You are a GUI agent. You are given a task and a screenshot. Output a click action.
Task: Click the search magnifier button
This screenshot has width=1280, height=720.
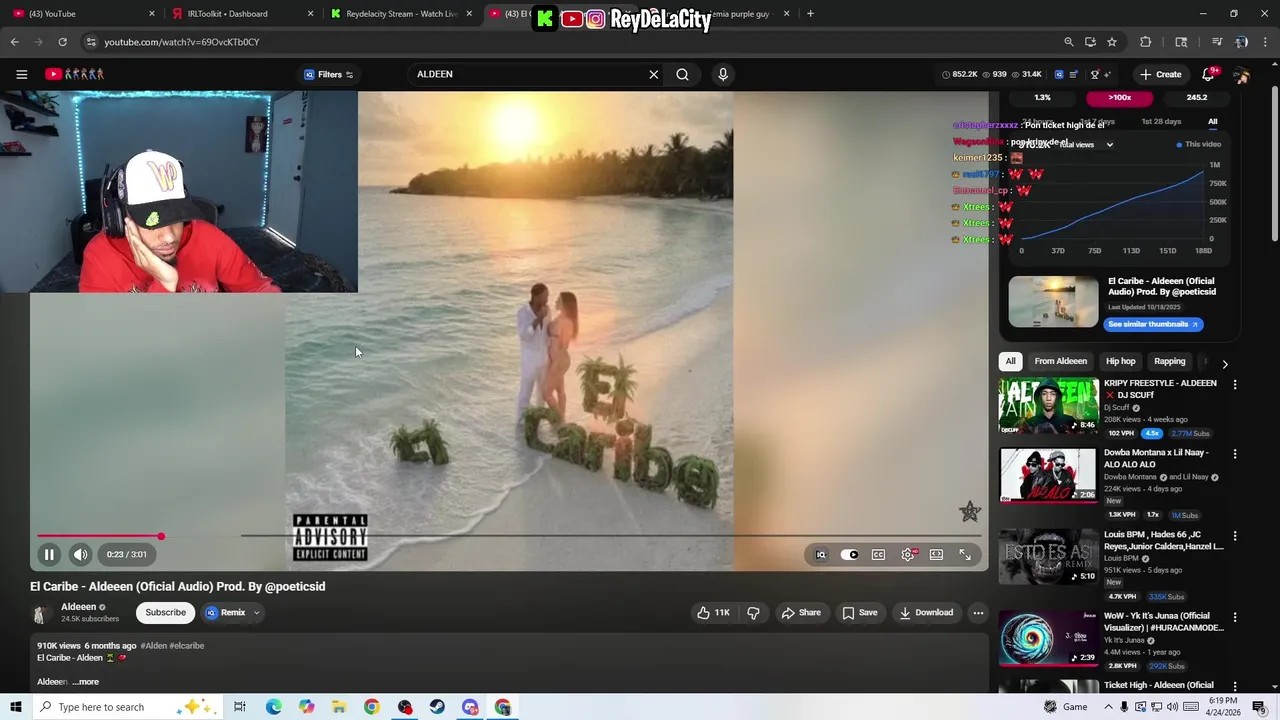point(682,74)
